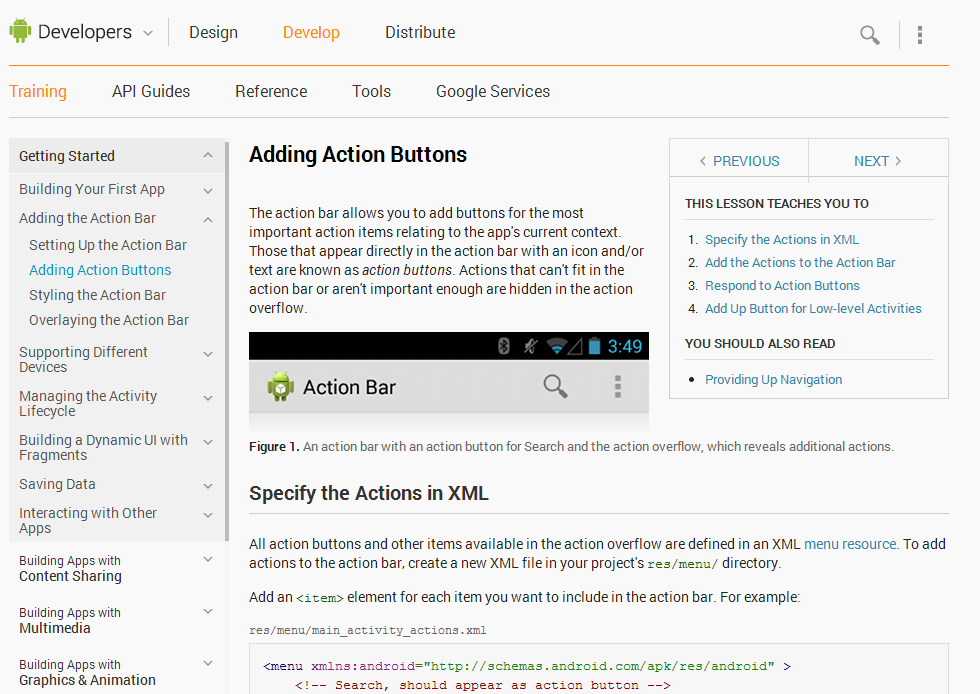Screen dimensions: 980x694
Task: Expand Supporting Different Devices chevron
Action: pyautogui.click(x=208, y=354)
